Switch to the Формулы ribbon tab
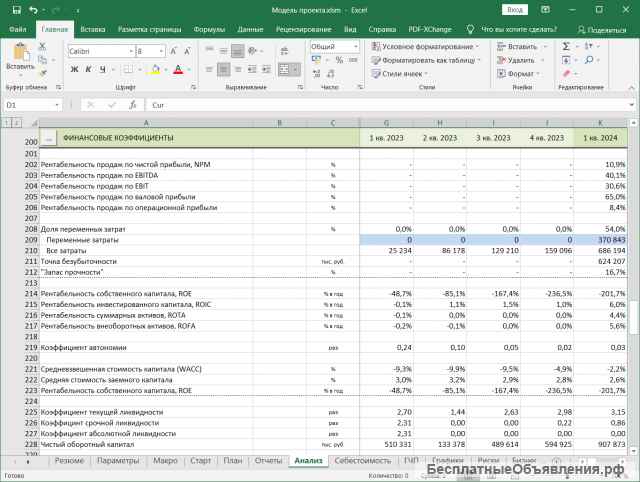This screenshot has height=482, width=640. click(x=209, y=30)
